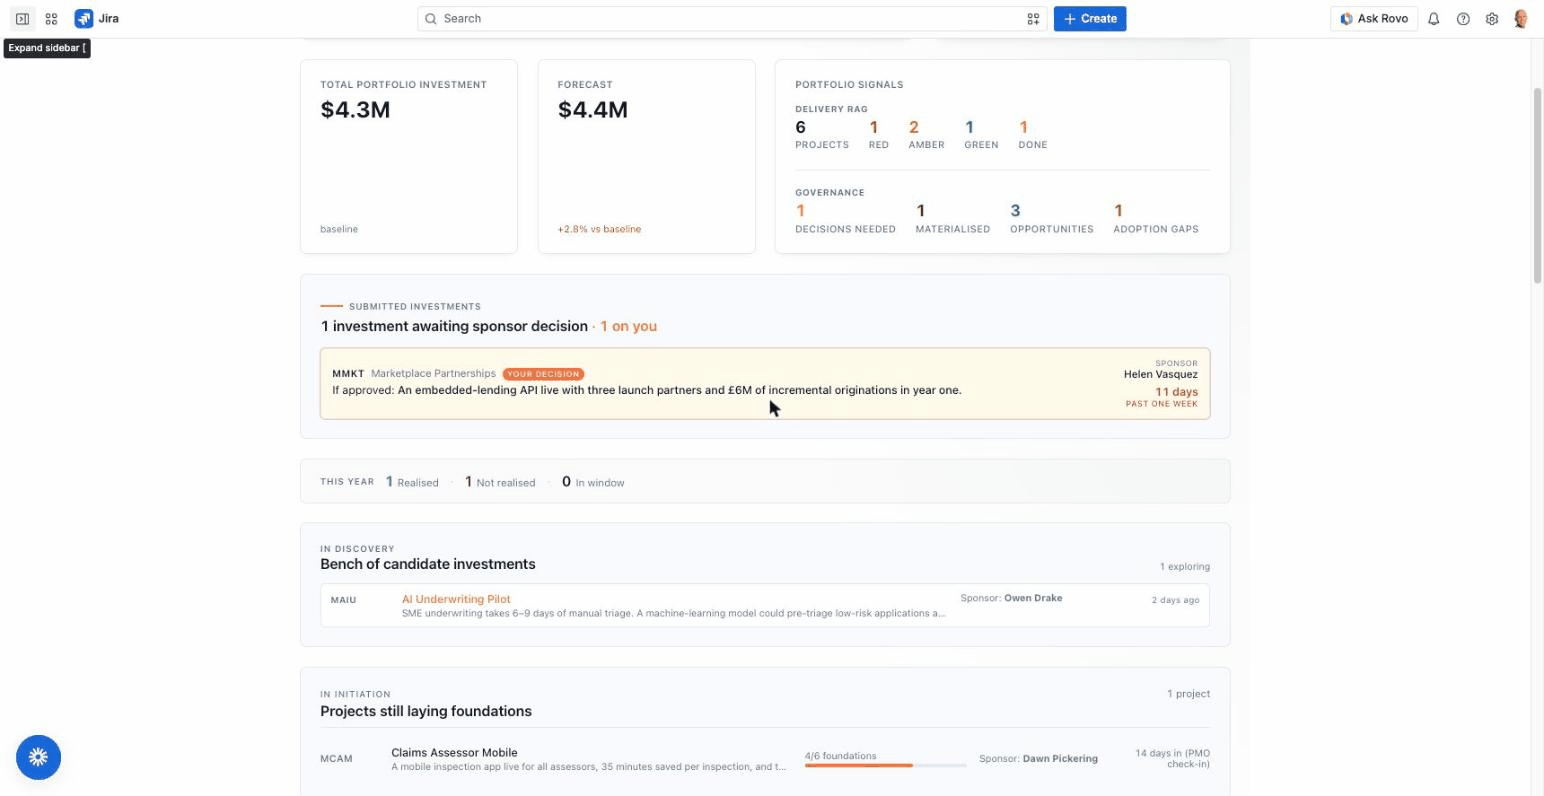Click the vertical page scrollbar
This screenshot has height=796, width=1544.
click(1537, 186)
